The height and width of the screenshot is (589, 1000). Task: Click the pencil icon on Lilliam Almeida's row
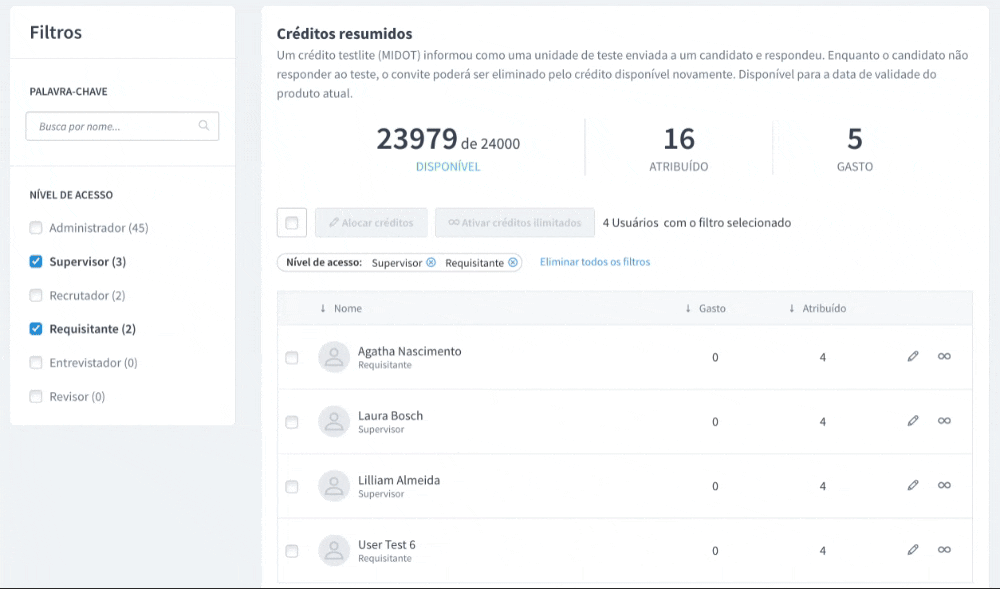[x=913, y=485]
